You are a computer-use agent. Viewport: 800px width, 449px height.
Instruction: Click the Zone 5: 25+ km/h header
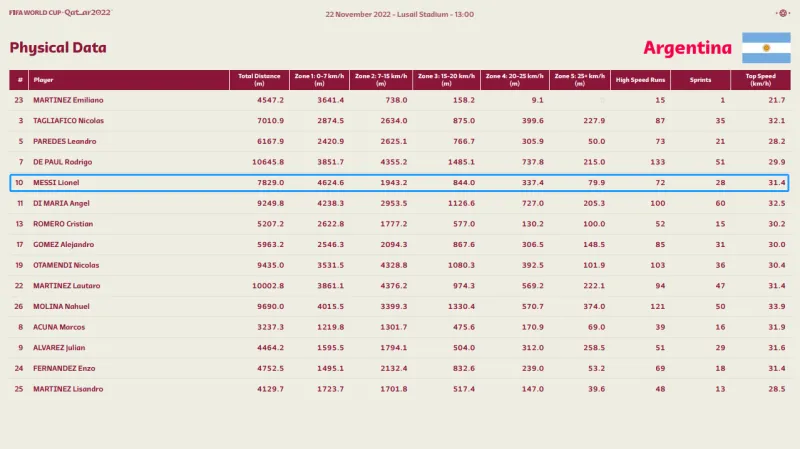click(578, 80)
